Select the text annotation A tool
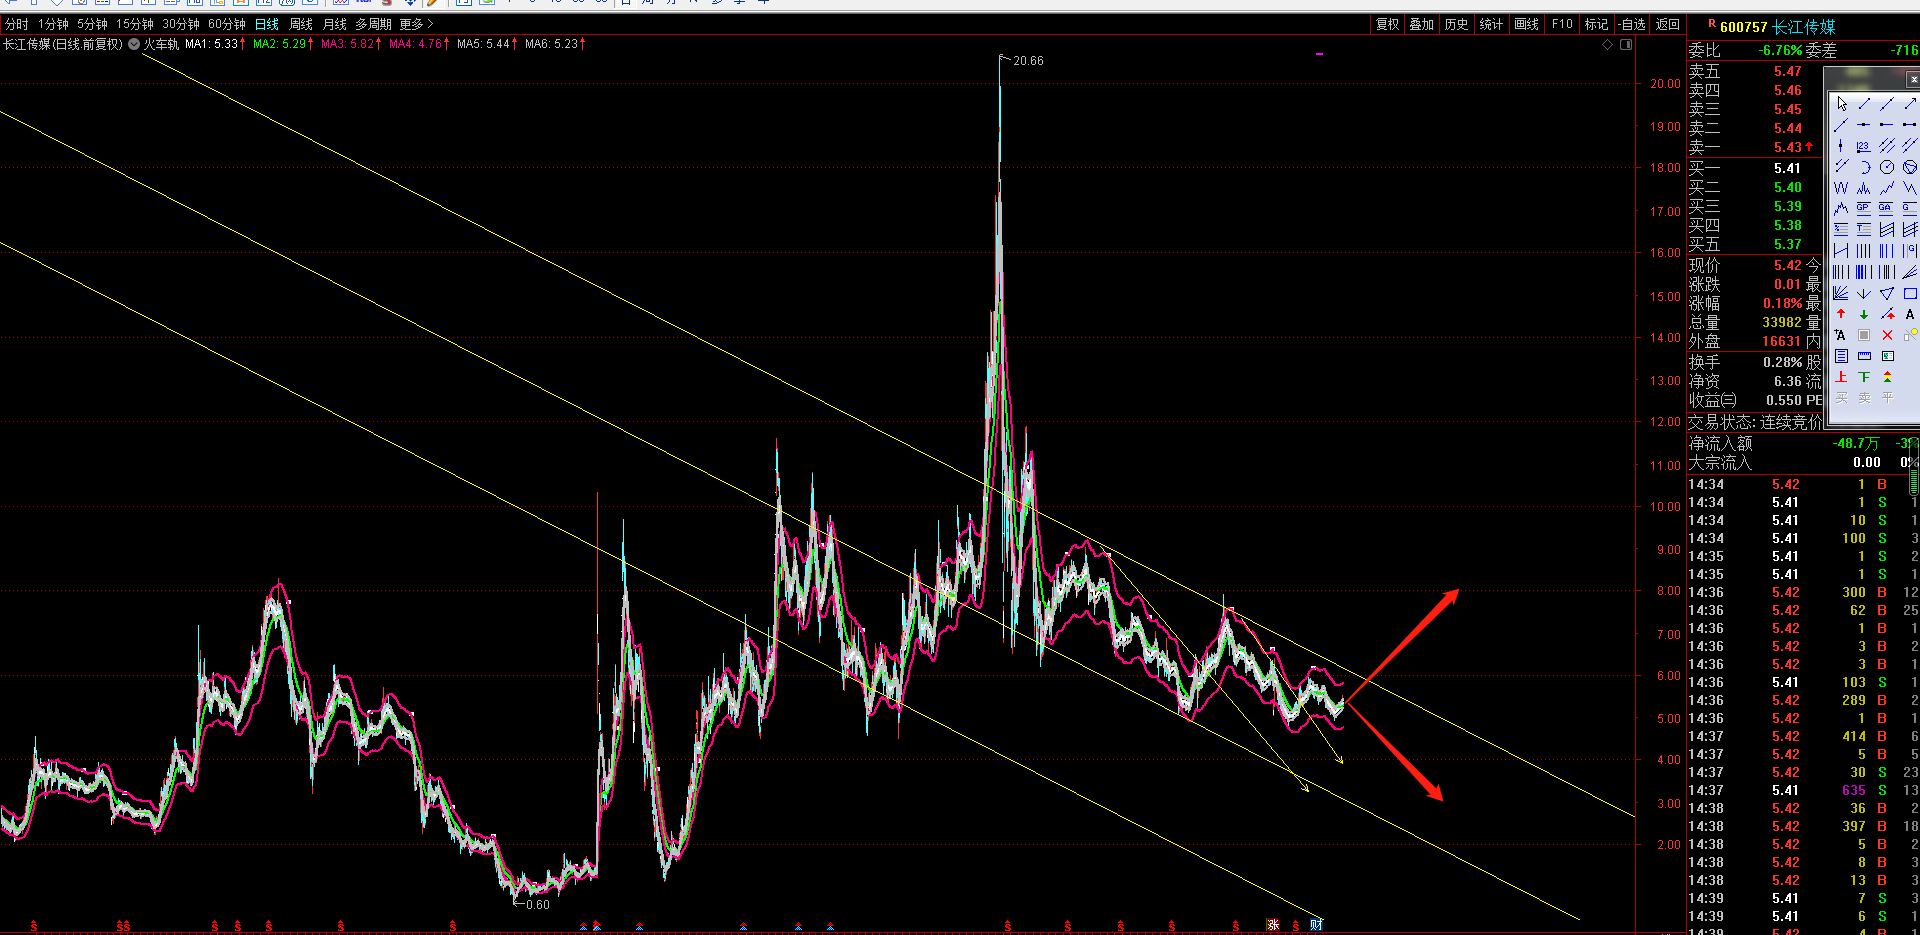Image resolution: width=1920 pixels, height=935 pixels. click(1910, 314)
